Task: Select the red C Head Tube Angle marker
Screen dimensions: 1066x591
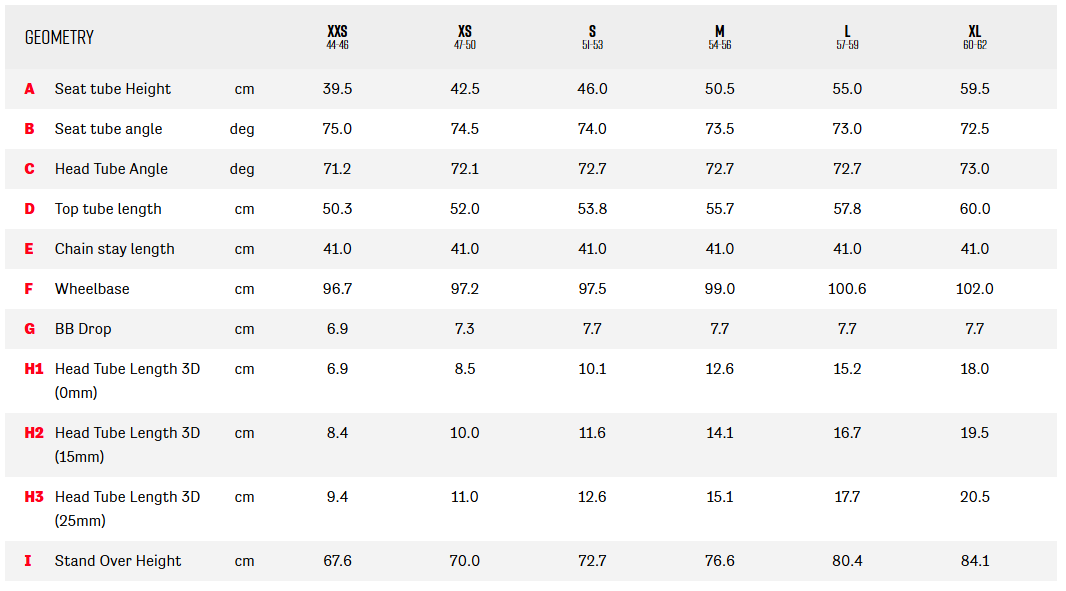Action: coord(29,169)
